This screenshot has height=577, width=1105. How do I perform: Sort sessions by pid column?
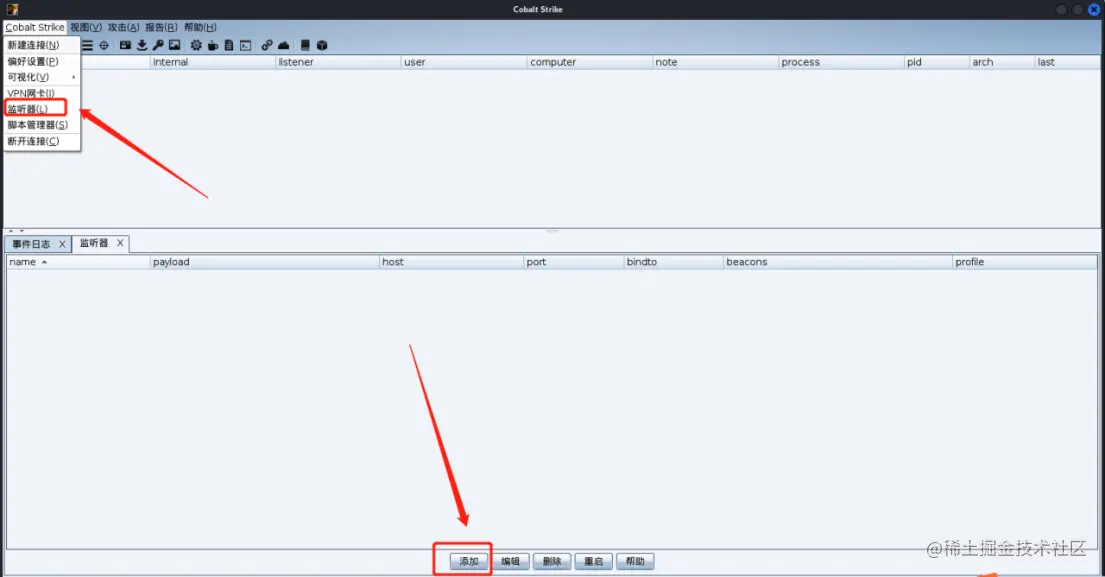pos(937,62)
